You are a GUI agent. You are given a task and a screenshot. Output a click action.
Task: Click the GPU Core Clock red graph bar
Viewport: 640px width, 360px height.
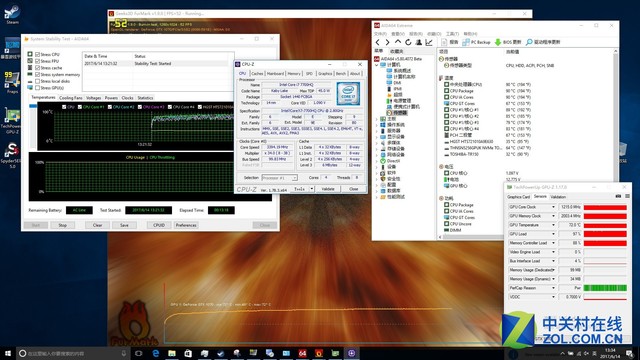tap(605, 207)
